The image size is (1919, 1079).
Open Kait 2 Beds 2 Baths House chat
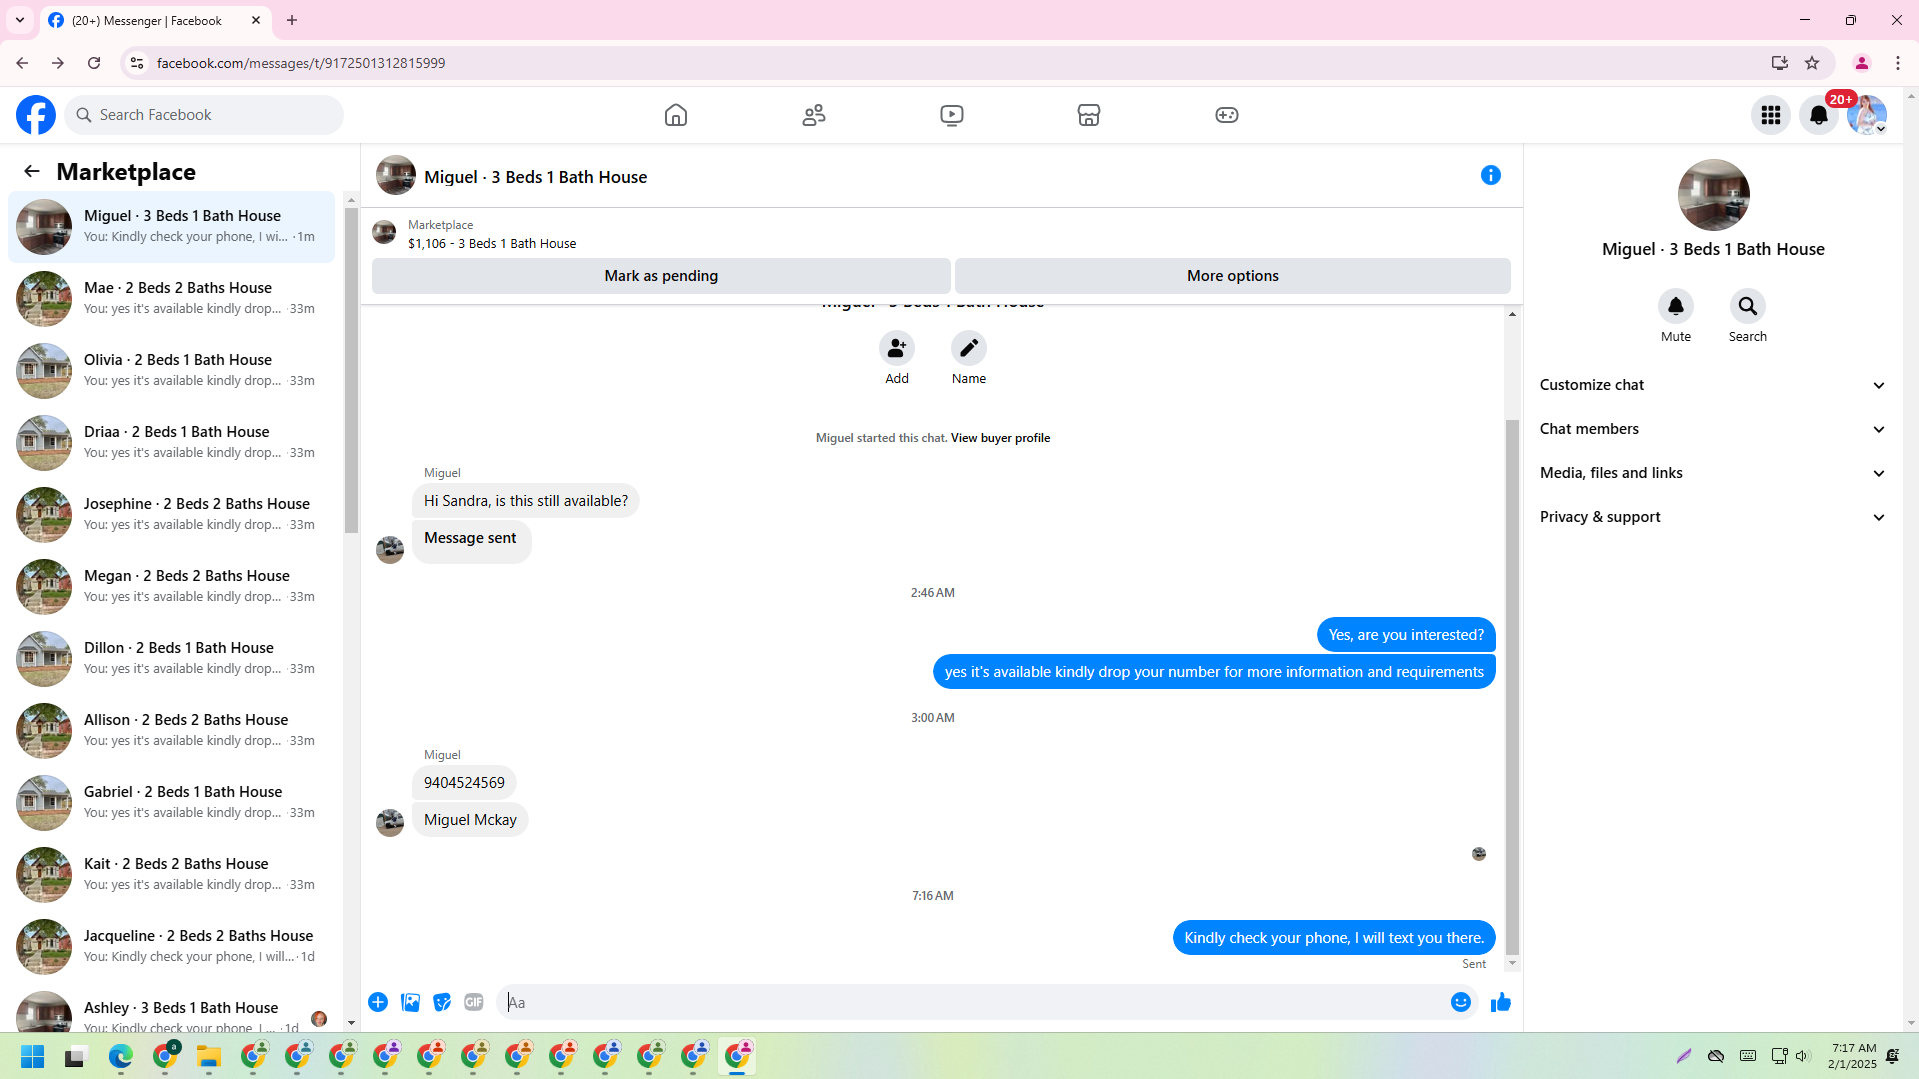tap(172, 874)
